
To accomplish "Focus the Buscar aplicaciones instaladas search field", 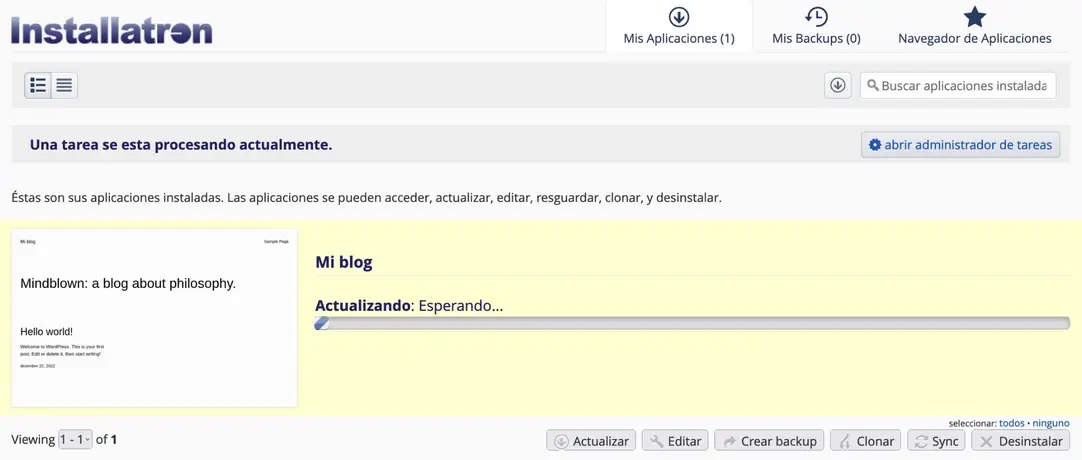I will point(958,86).
